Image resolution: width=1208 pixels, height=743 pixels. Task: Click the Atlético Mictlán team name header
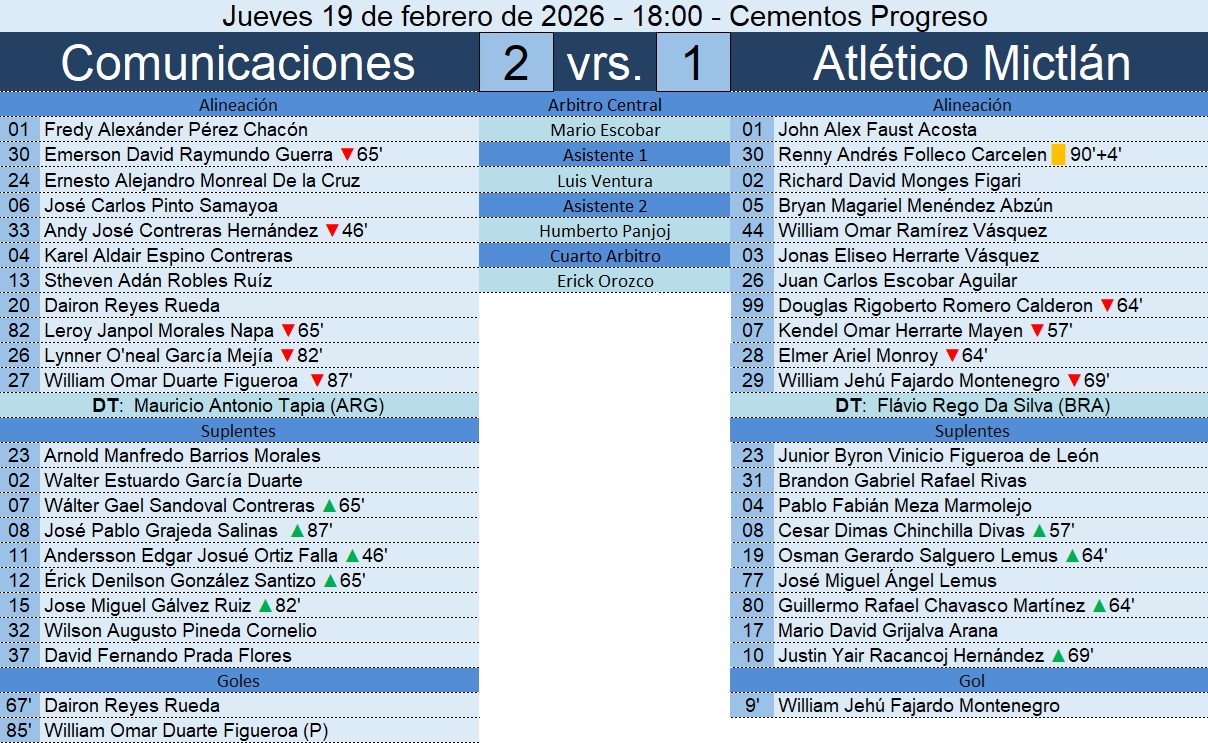[971, 63]
